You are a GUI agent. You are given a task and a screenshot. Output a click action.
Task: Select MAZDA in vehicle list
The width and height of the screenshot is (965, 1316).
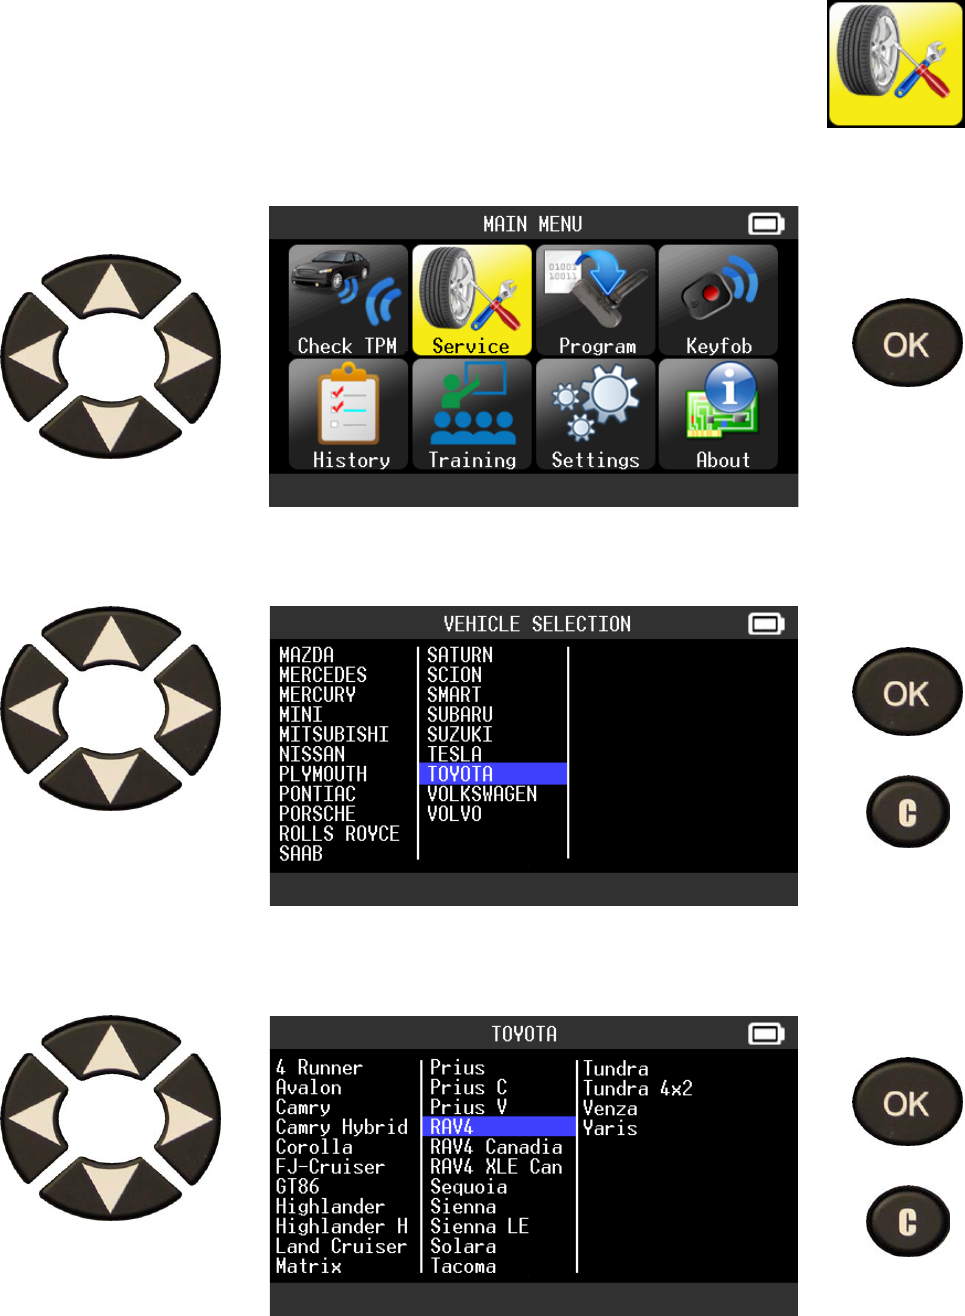tap(306, 655)
